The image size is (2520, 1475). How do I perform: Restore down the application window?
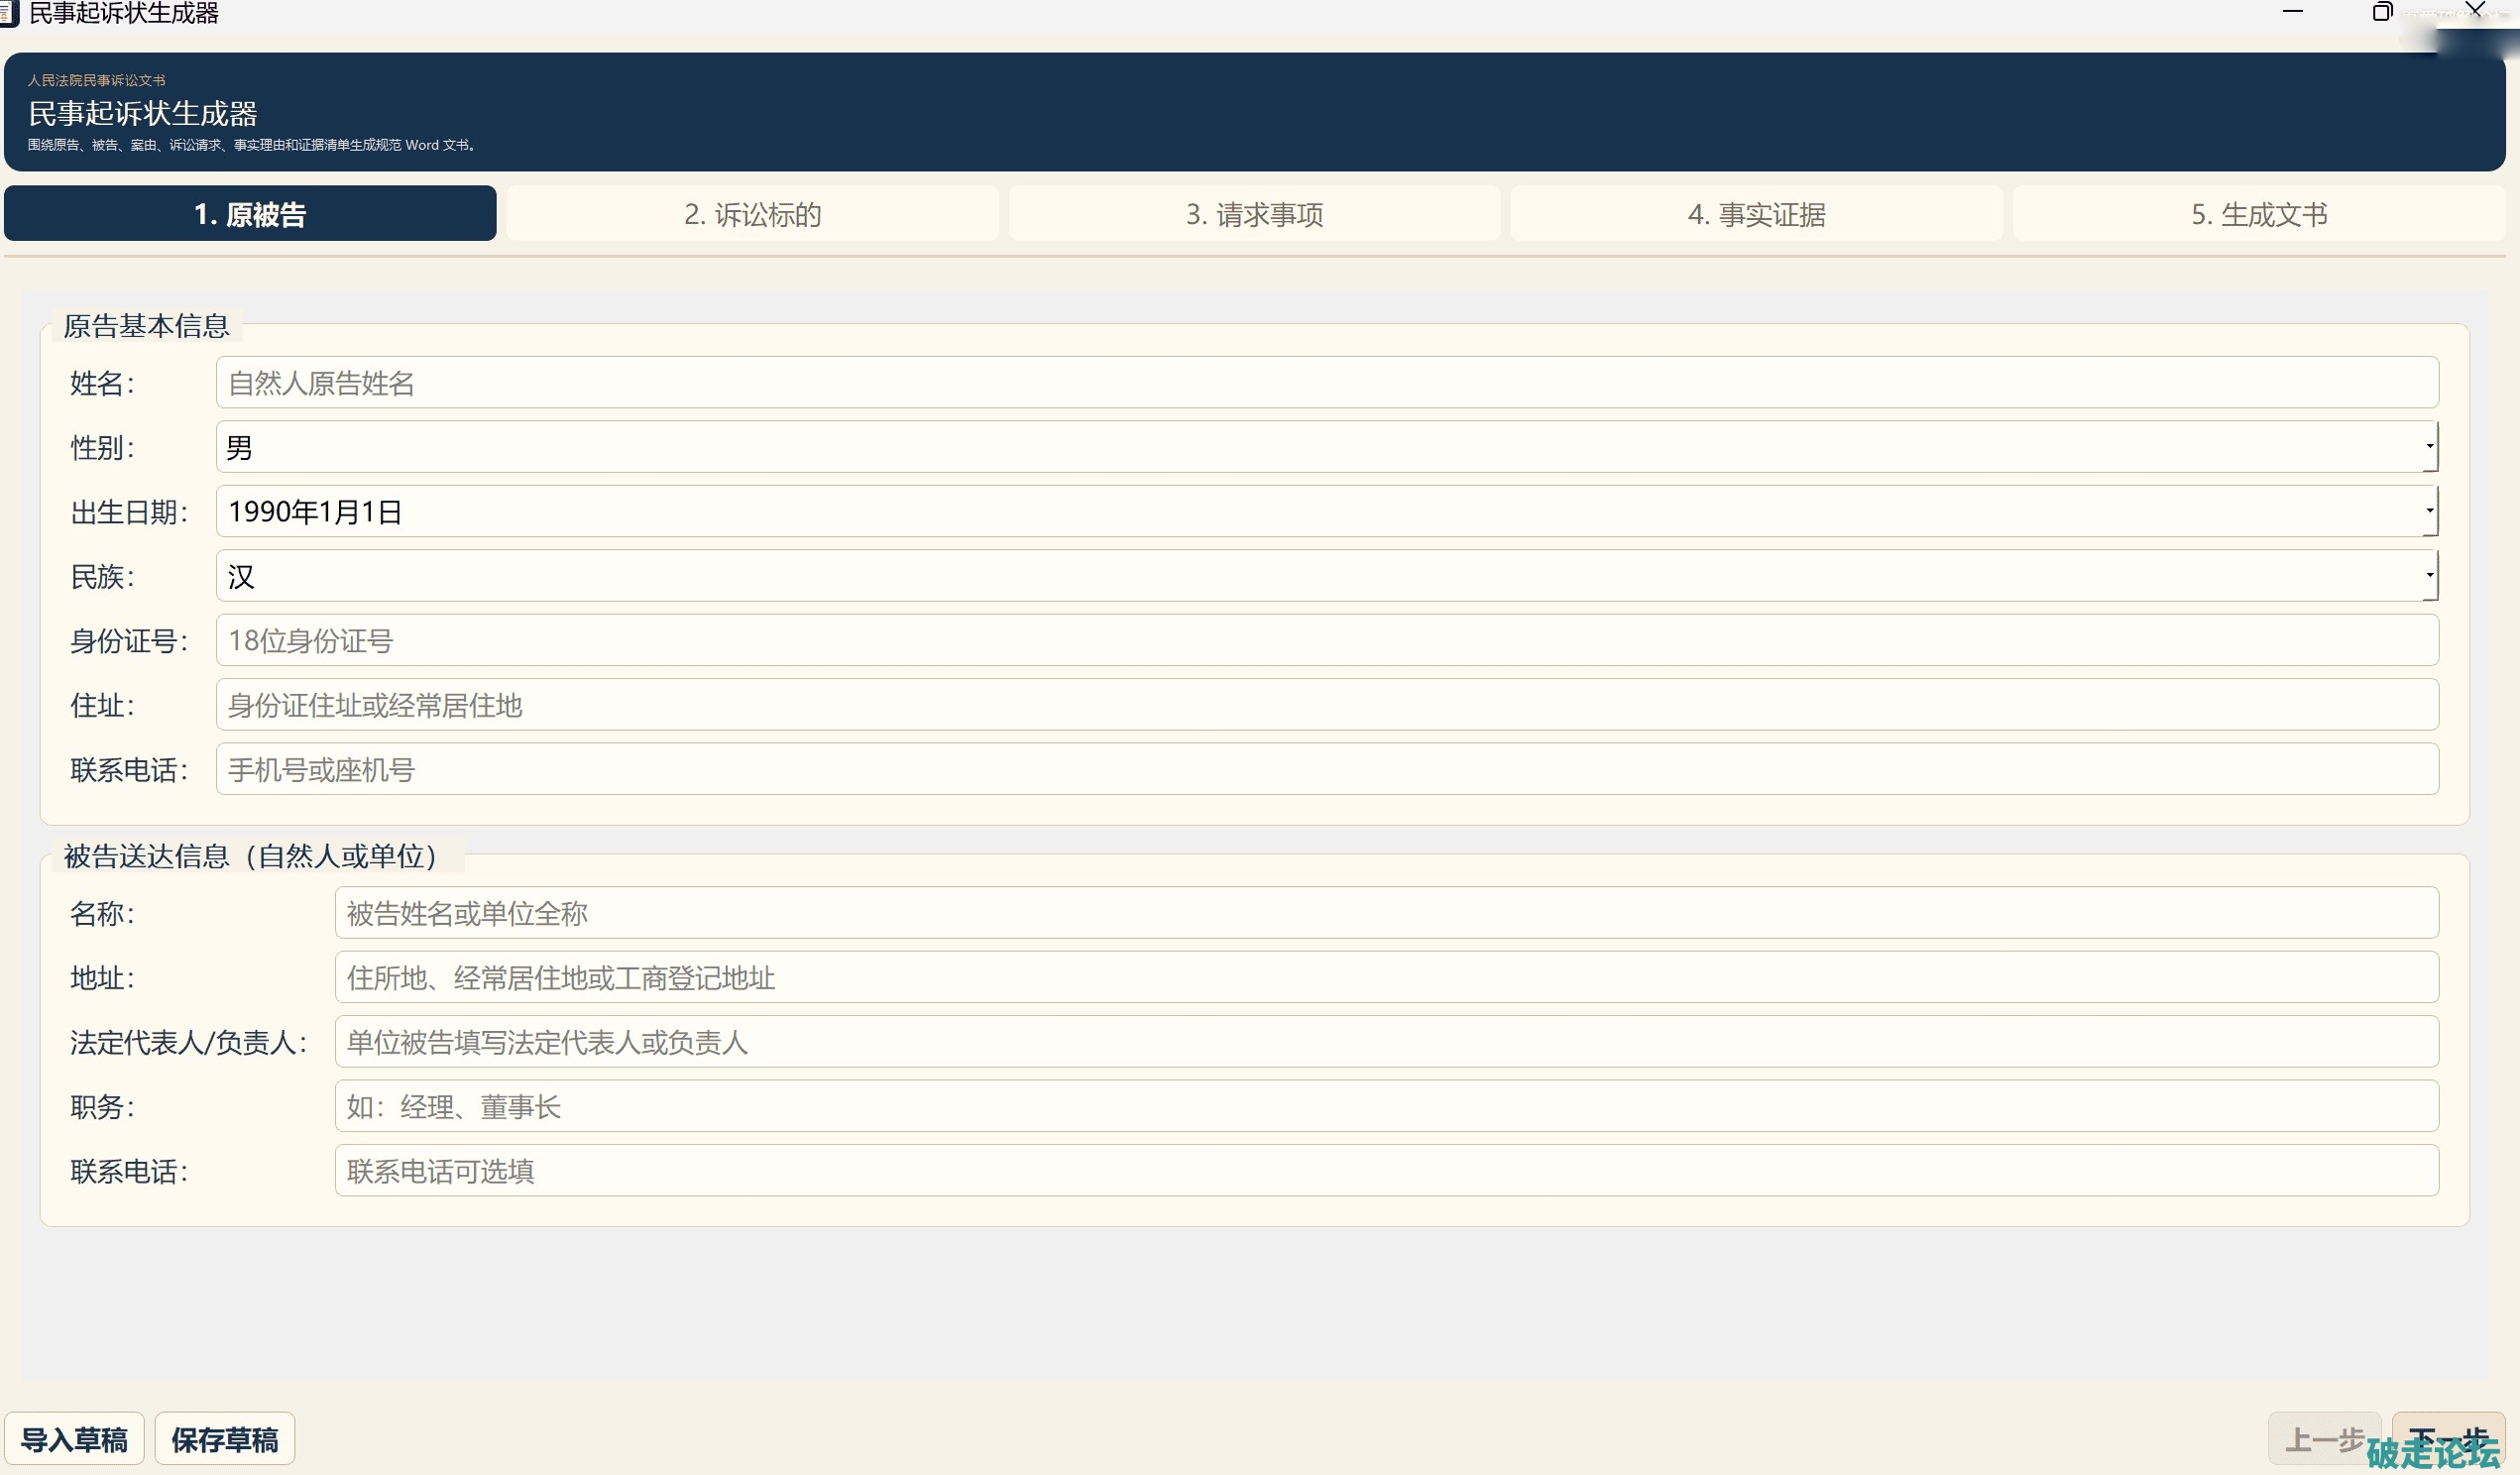[x=2382, y=12]
